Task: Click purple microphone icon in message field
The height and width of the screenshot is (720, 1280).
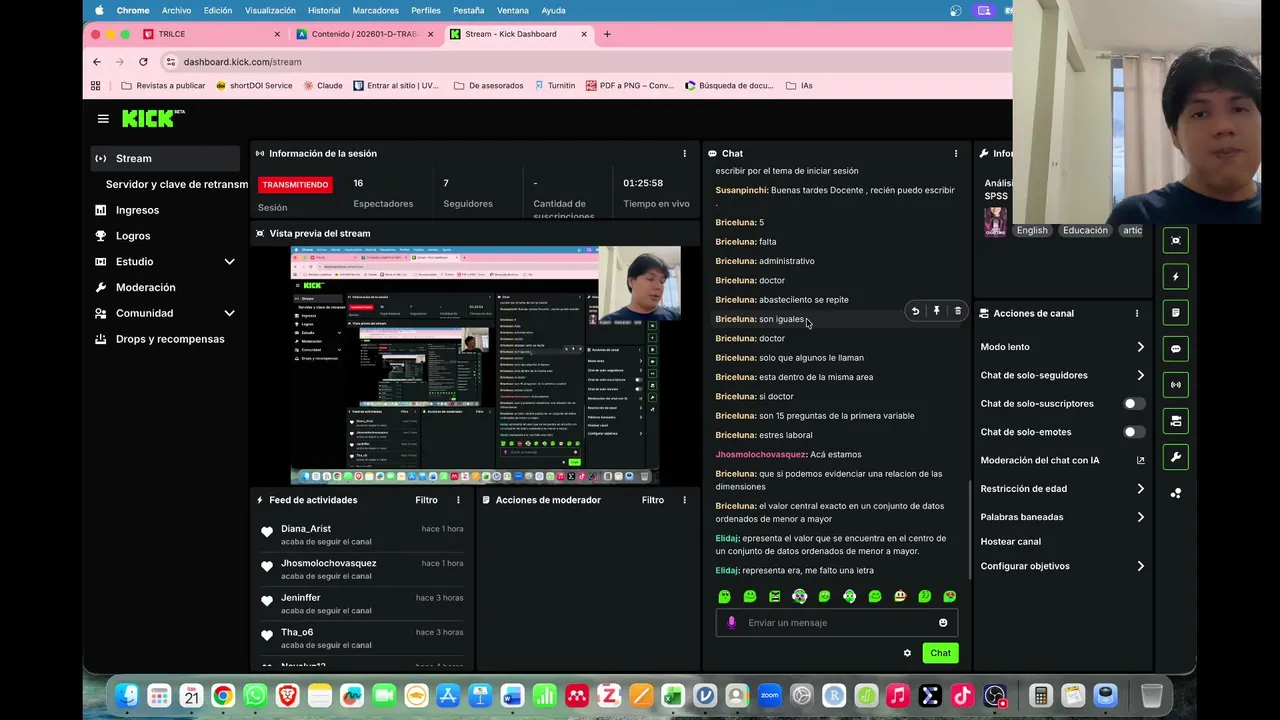Action: click(x=731, y=623)
